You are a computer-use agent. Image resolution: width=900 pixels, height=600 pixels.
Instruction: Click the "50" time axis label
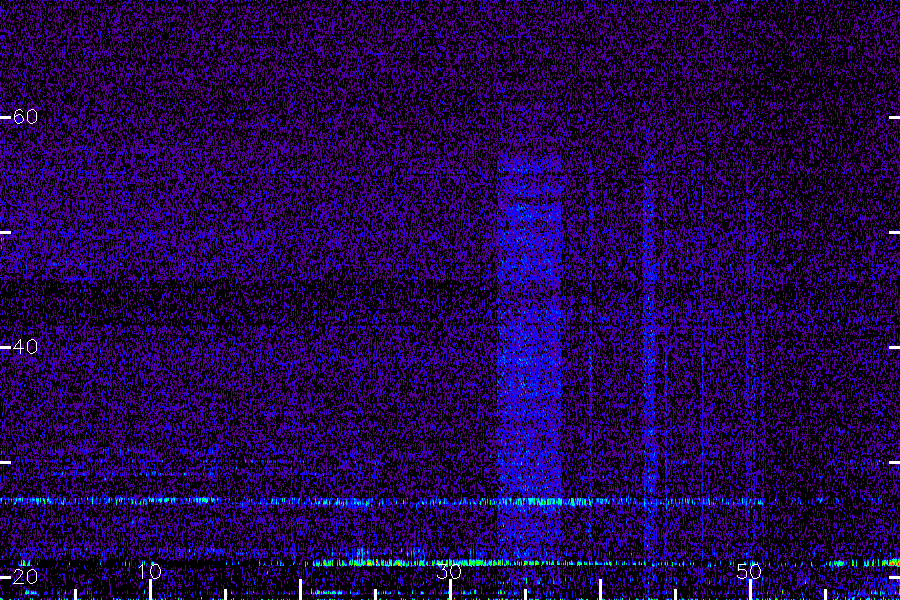749,571
